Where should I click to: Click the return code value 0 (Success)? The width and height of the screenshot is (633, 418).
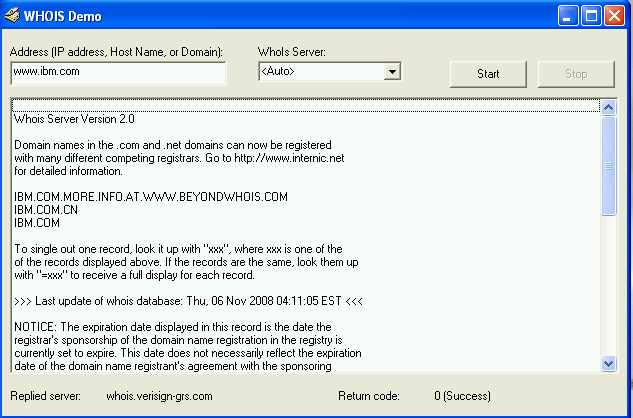click(x=463, y=396)
